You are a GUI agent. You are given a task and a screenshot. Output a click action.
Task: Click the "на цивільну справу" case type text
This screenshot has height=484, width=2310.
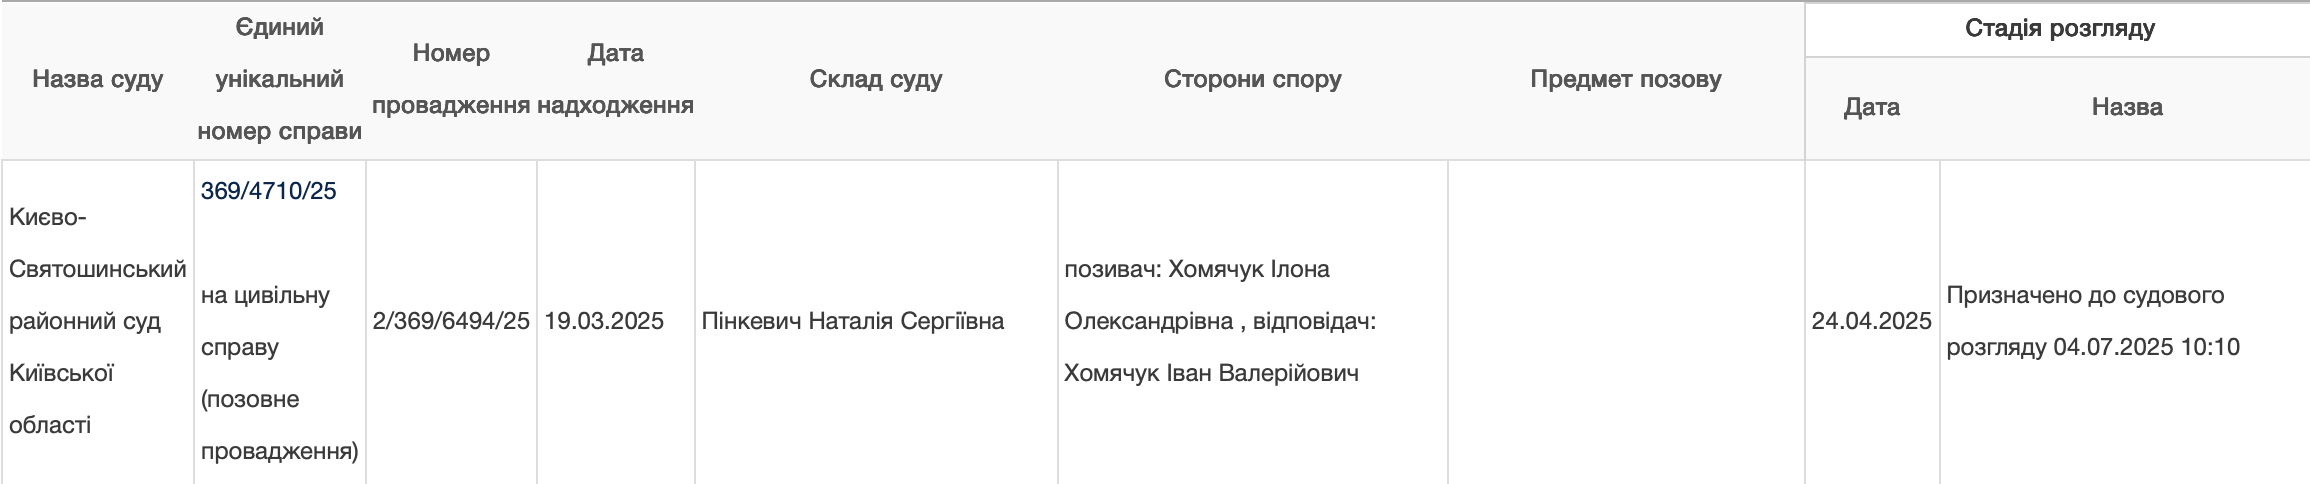coord(265,321)
